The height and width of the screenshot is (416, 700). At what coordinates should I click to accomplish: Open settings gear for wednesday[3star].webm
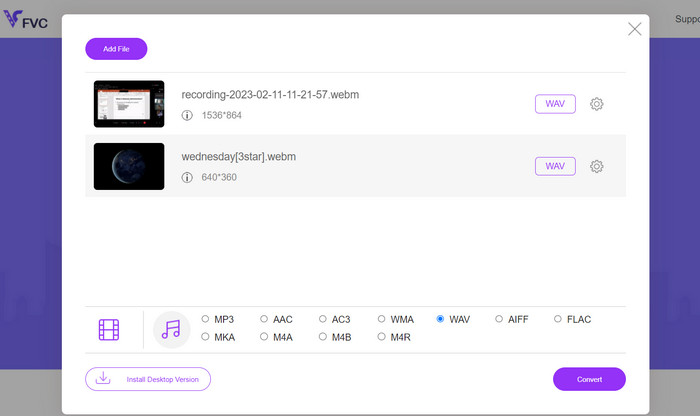[x=596, y=166]
